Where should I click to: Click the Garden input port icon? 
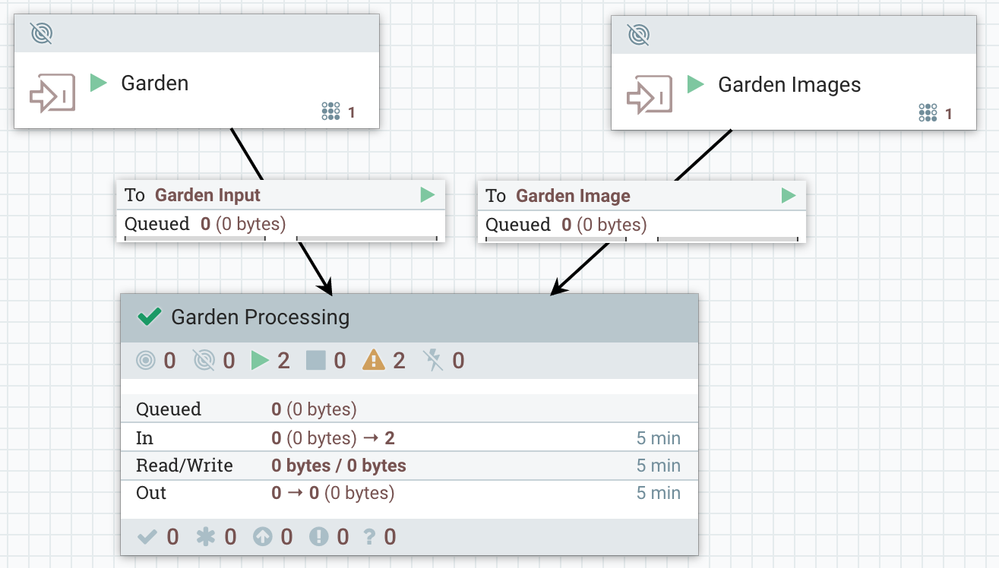point(51,94)
